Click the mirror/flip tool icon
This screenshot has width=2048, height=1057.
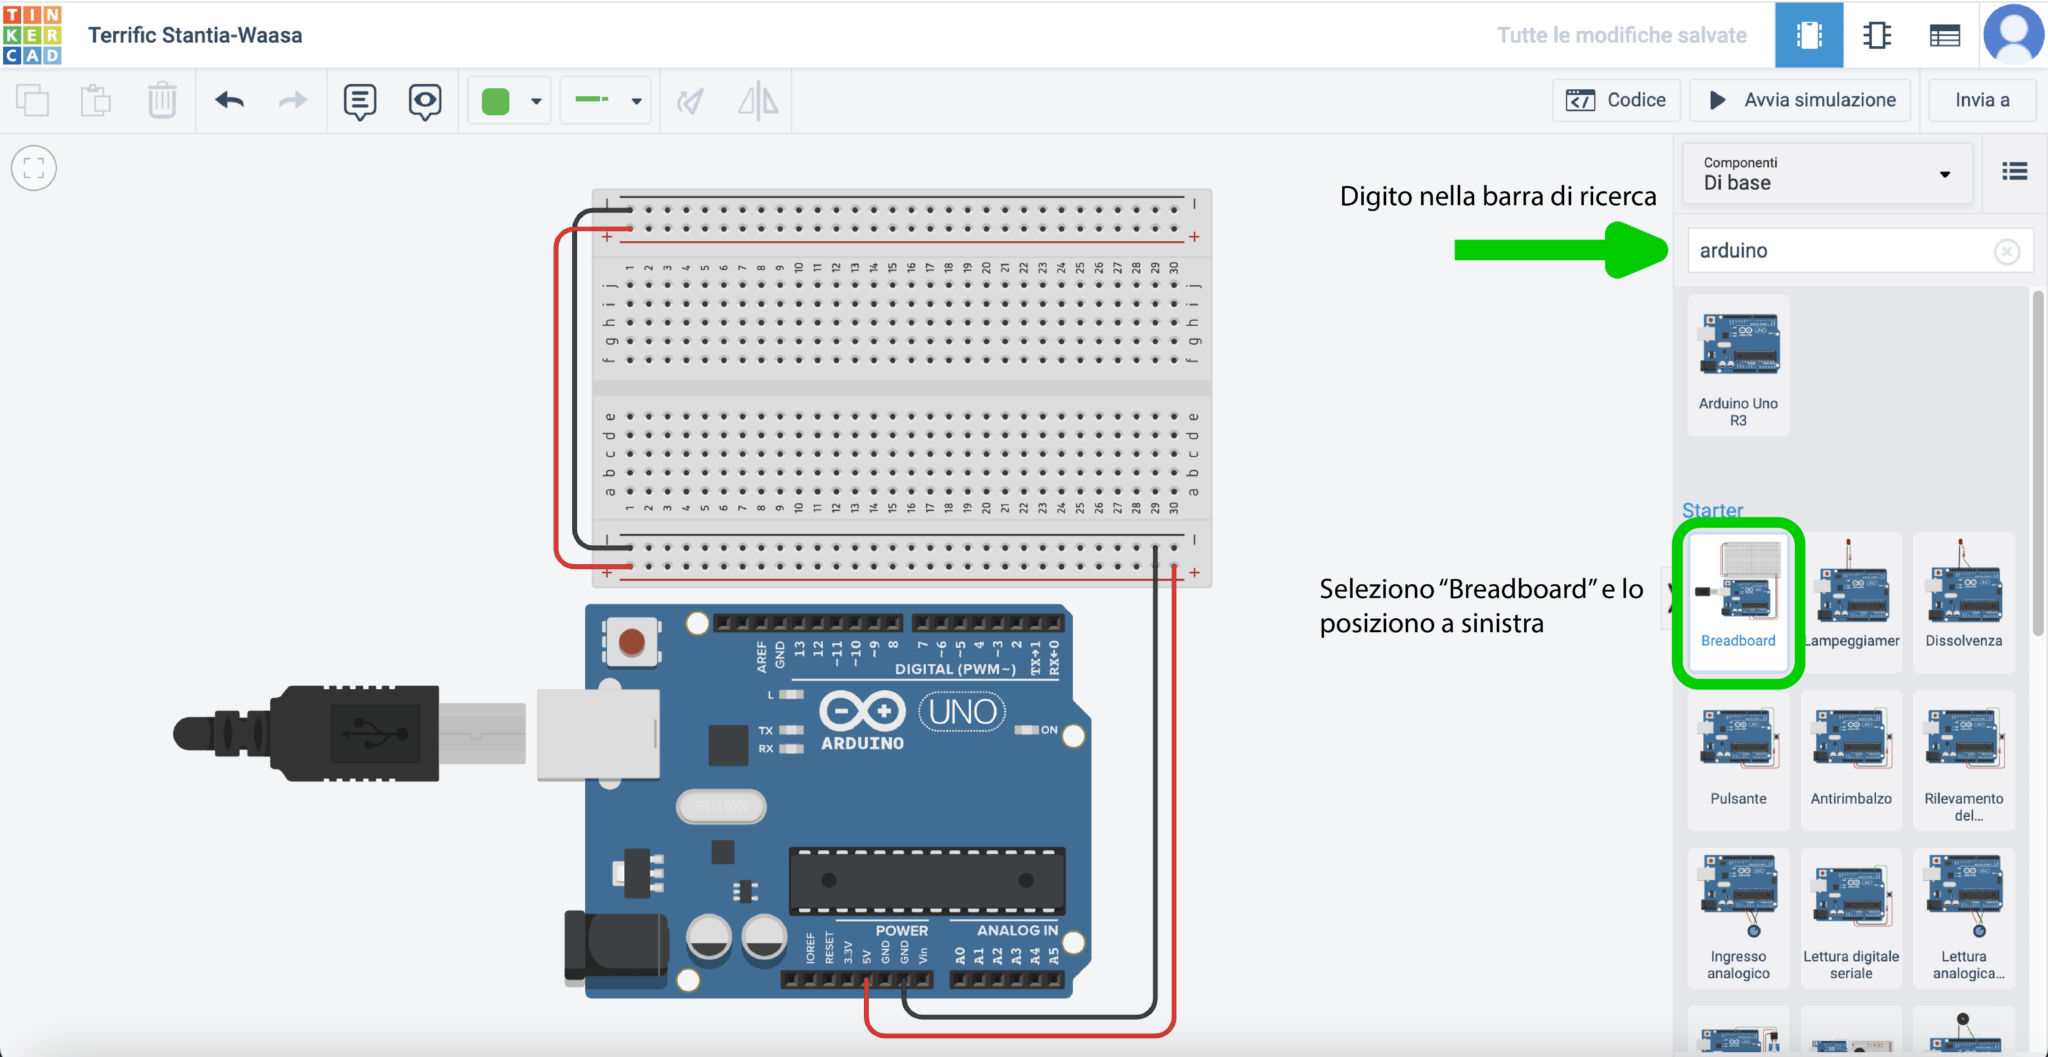click(758, 100)
